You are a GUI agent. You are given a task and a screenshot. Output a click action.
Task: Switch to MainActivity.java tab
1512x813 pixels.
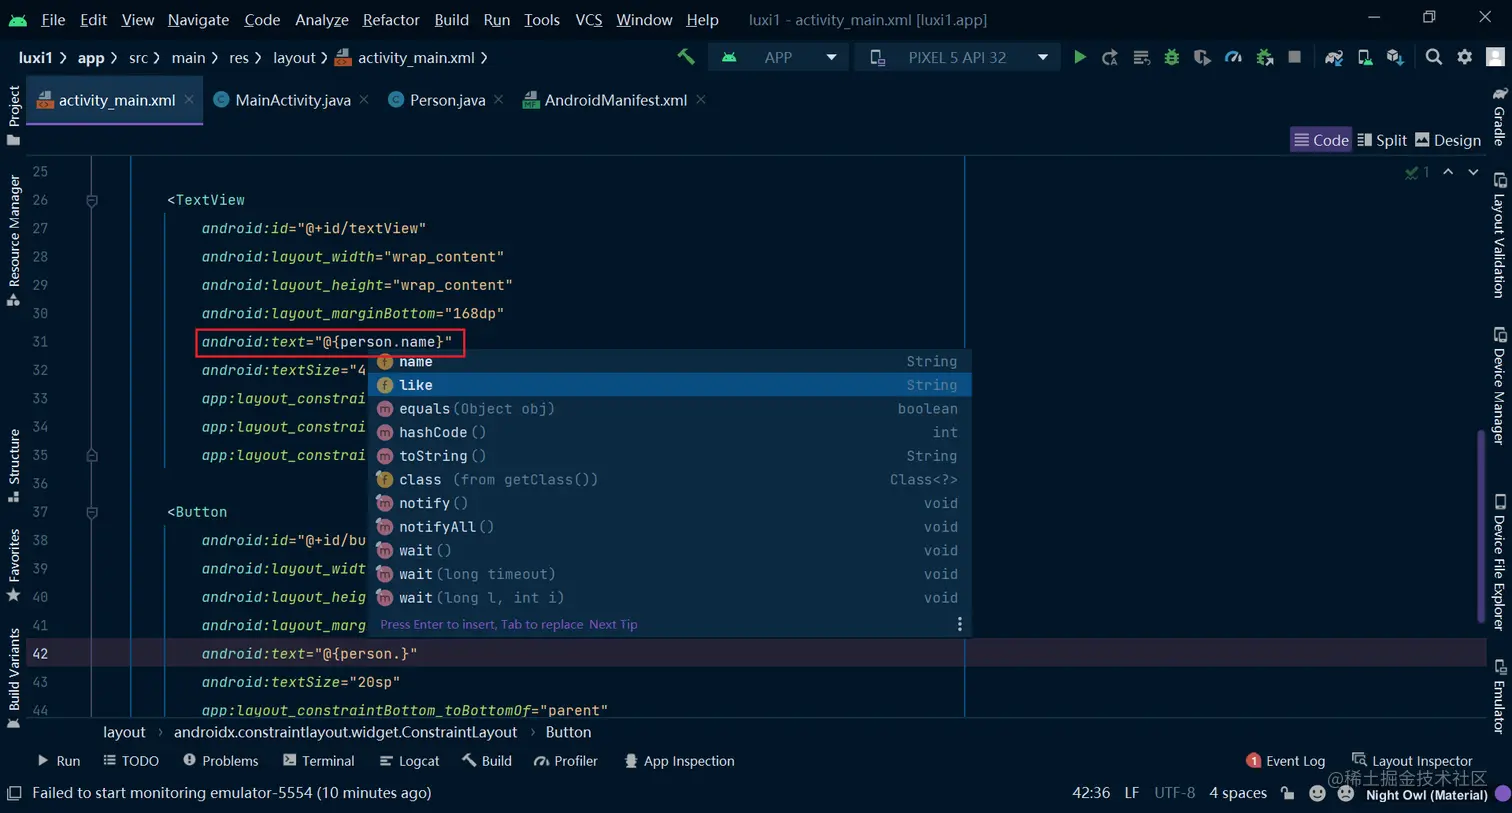(292, 100)
